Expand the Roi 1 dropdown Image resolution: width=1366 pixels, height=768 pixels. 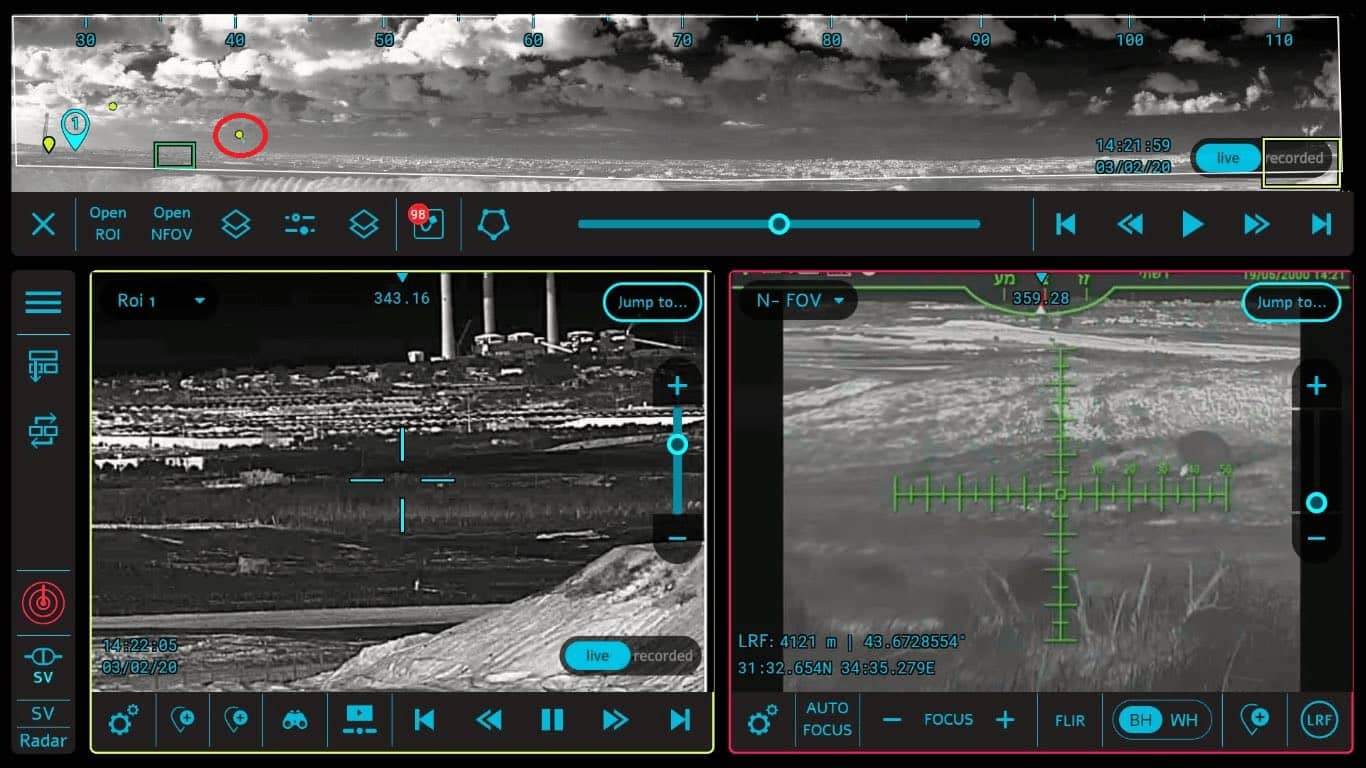coord(157,302)
